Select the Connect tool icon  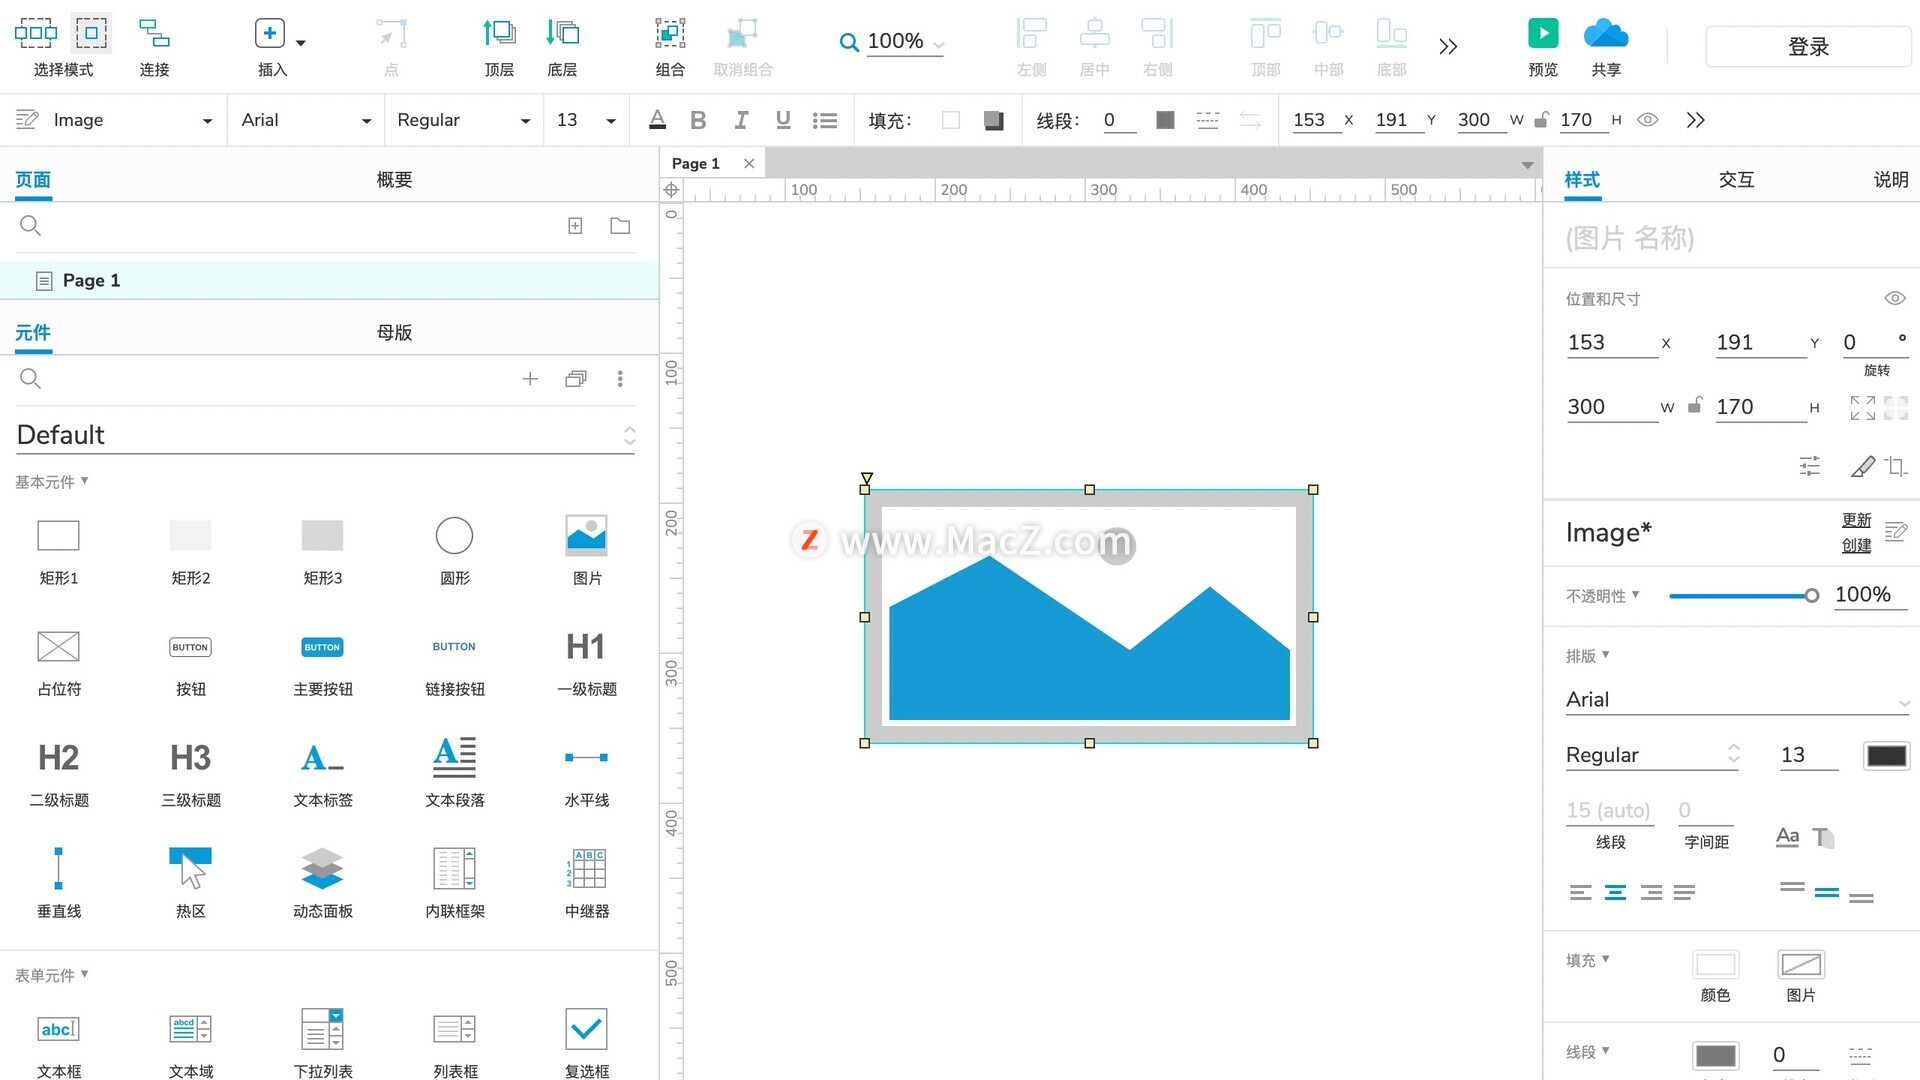click(154, 33)
